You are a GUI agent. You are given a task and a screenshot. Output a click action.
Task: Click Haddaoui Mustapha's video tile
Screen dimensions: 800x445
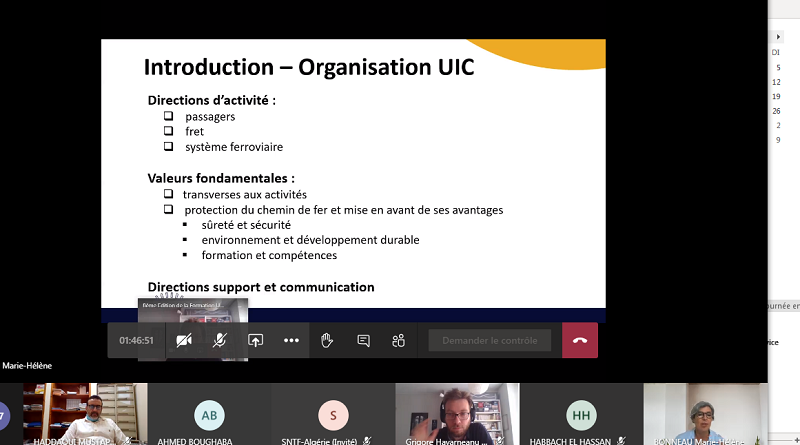[85, 412]
